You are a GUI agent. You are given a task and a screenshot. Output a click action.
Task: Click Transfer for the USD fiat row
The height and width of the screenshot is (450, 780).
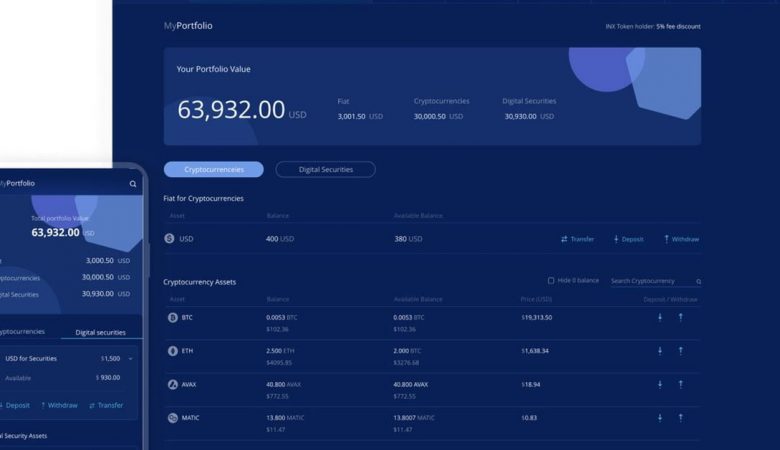[x=578, y=239]
